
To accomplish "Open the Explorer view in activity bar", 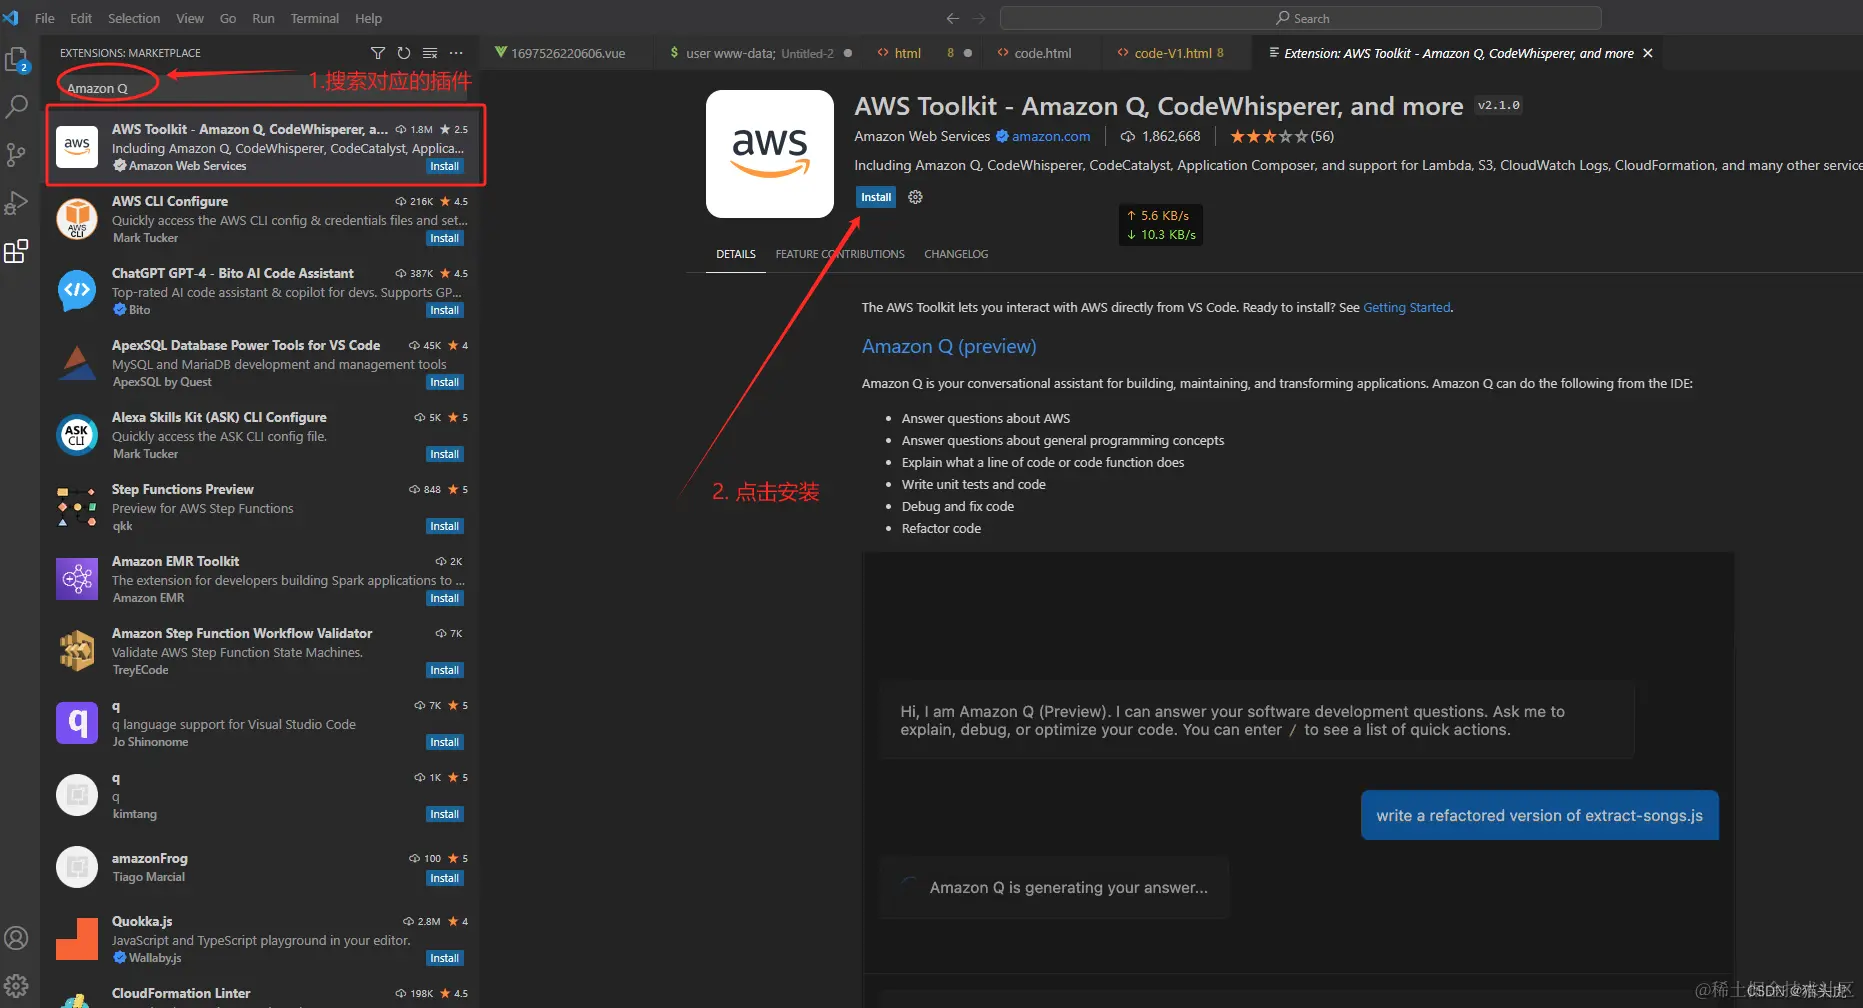I will [17, 60].
